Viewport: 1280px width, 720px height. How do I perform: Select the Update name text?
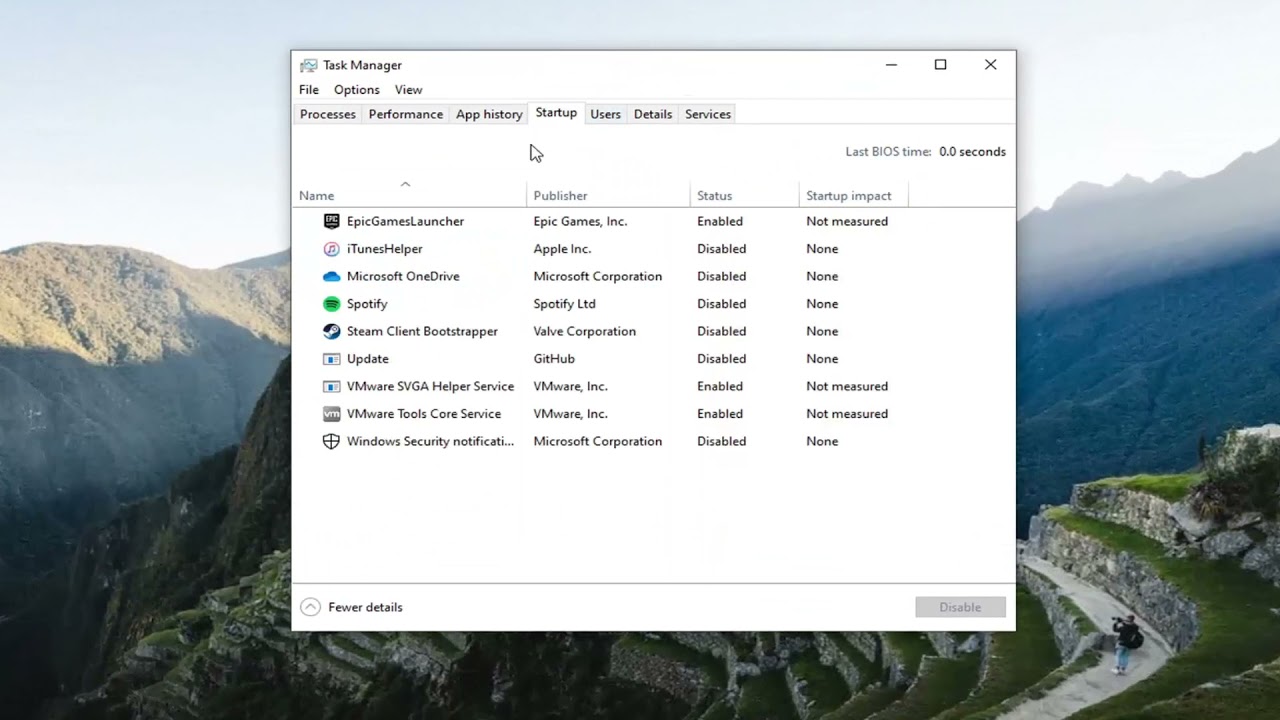click(368, 359)
